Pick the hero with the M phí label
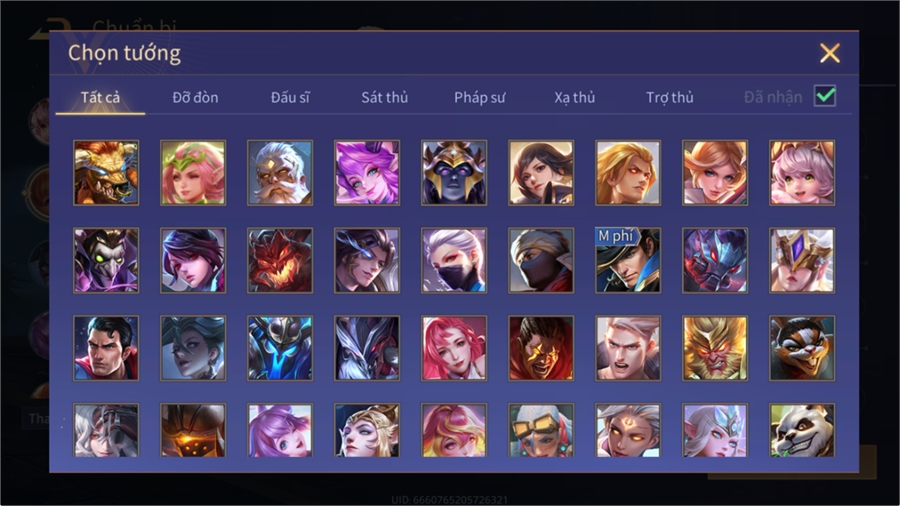Image resolution: width=900 pixels, height=506 pixels. tap(628, 260)
